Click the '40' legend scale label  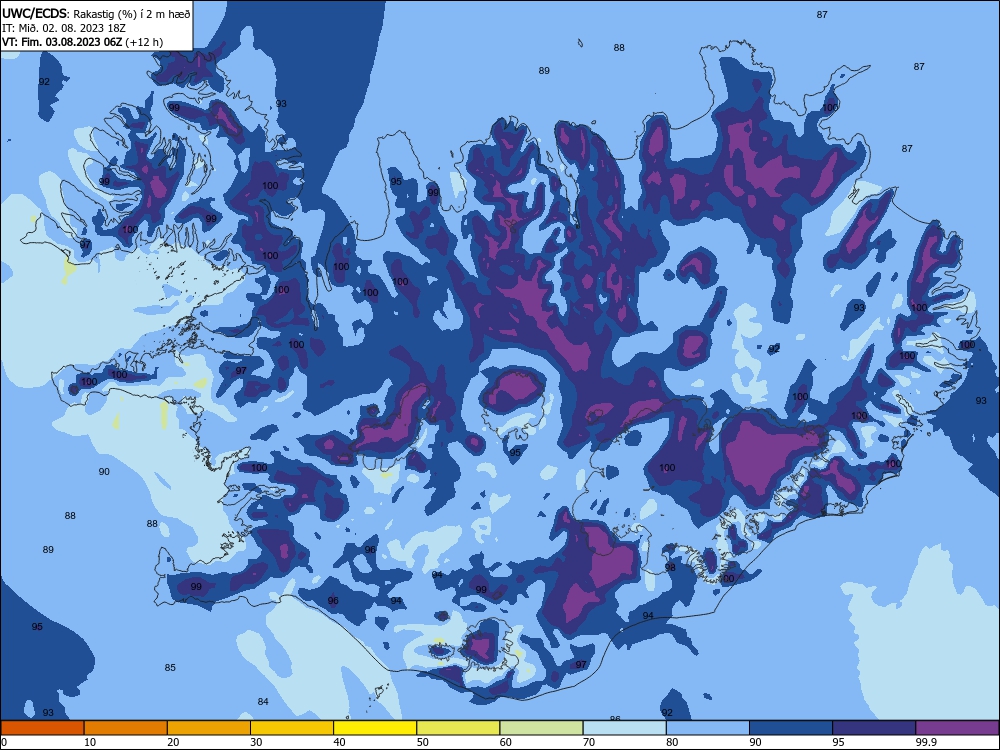(339, 742)
